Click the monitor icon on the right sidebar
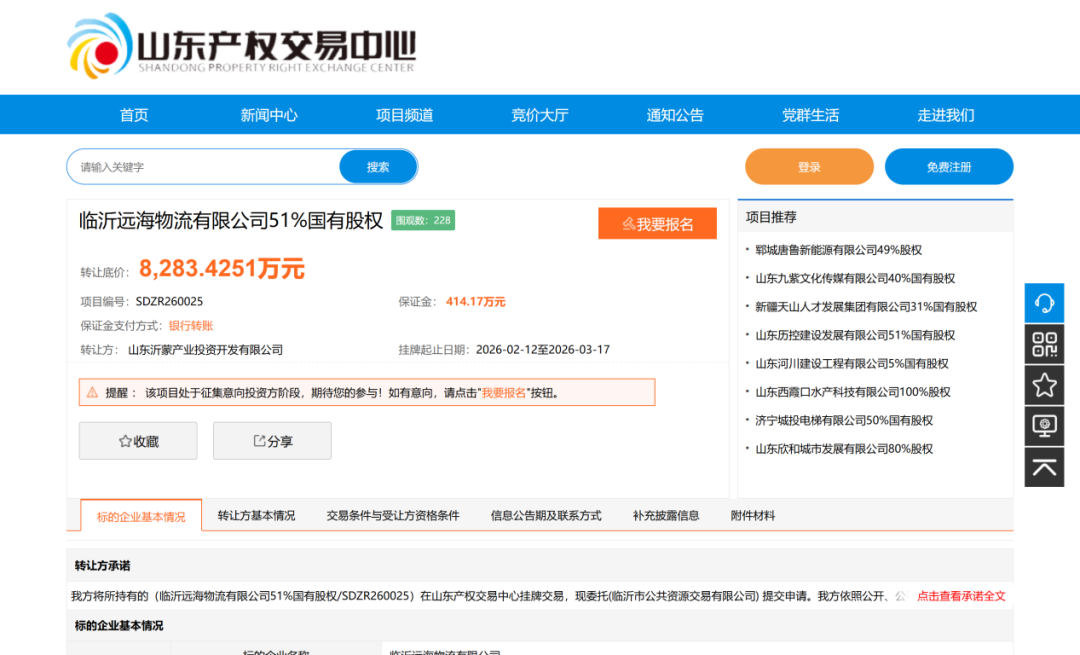 coord(1044,425)
